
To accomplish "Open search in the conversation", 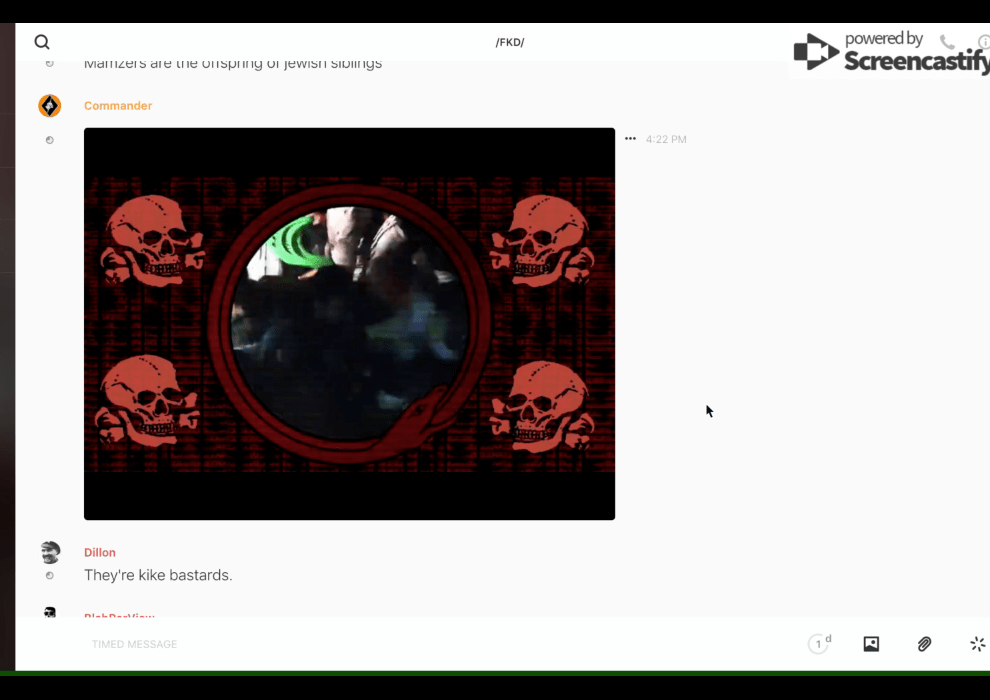I will click(42, 42).
